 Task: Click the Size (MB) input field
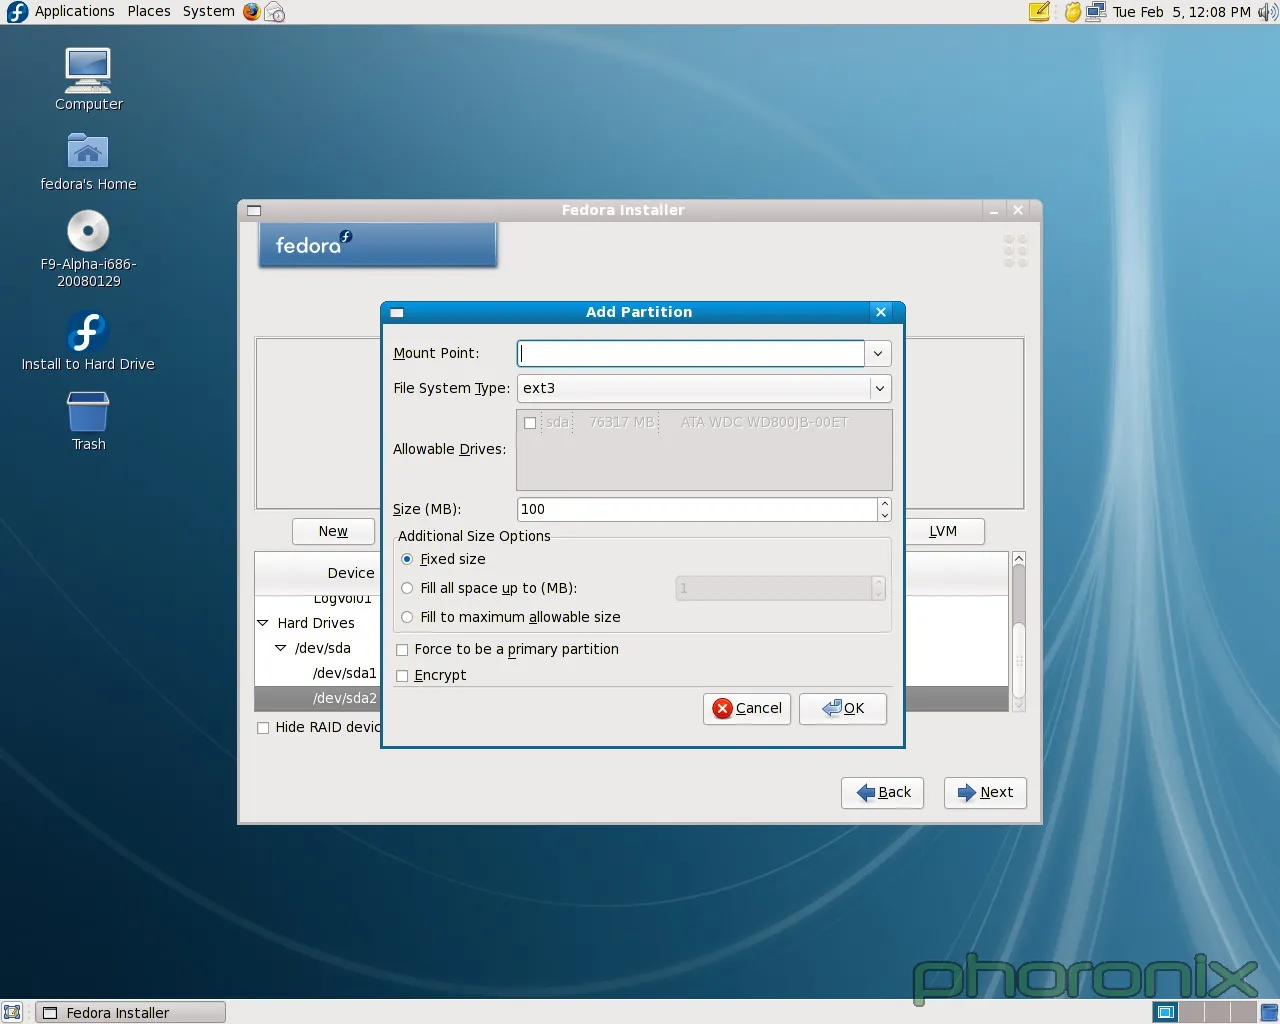point(698,509)
